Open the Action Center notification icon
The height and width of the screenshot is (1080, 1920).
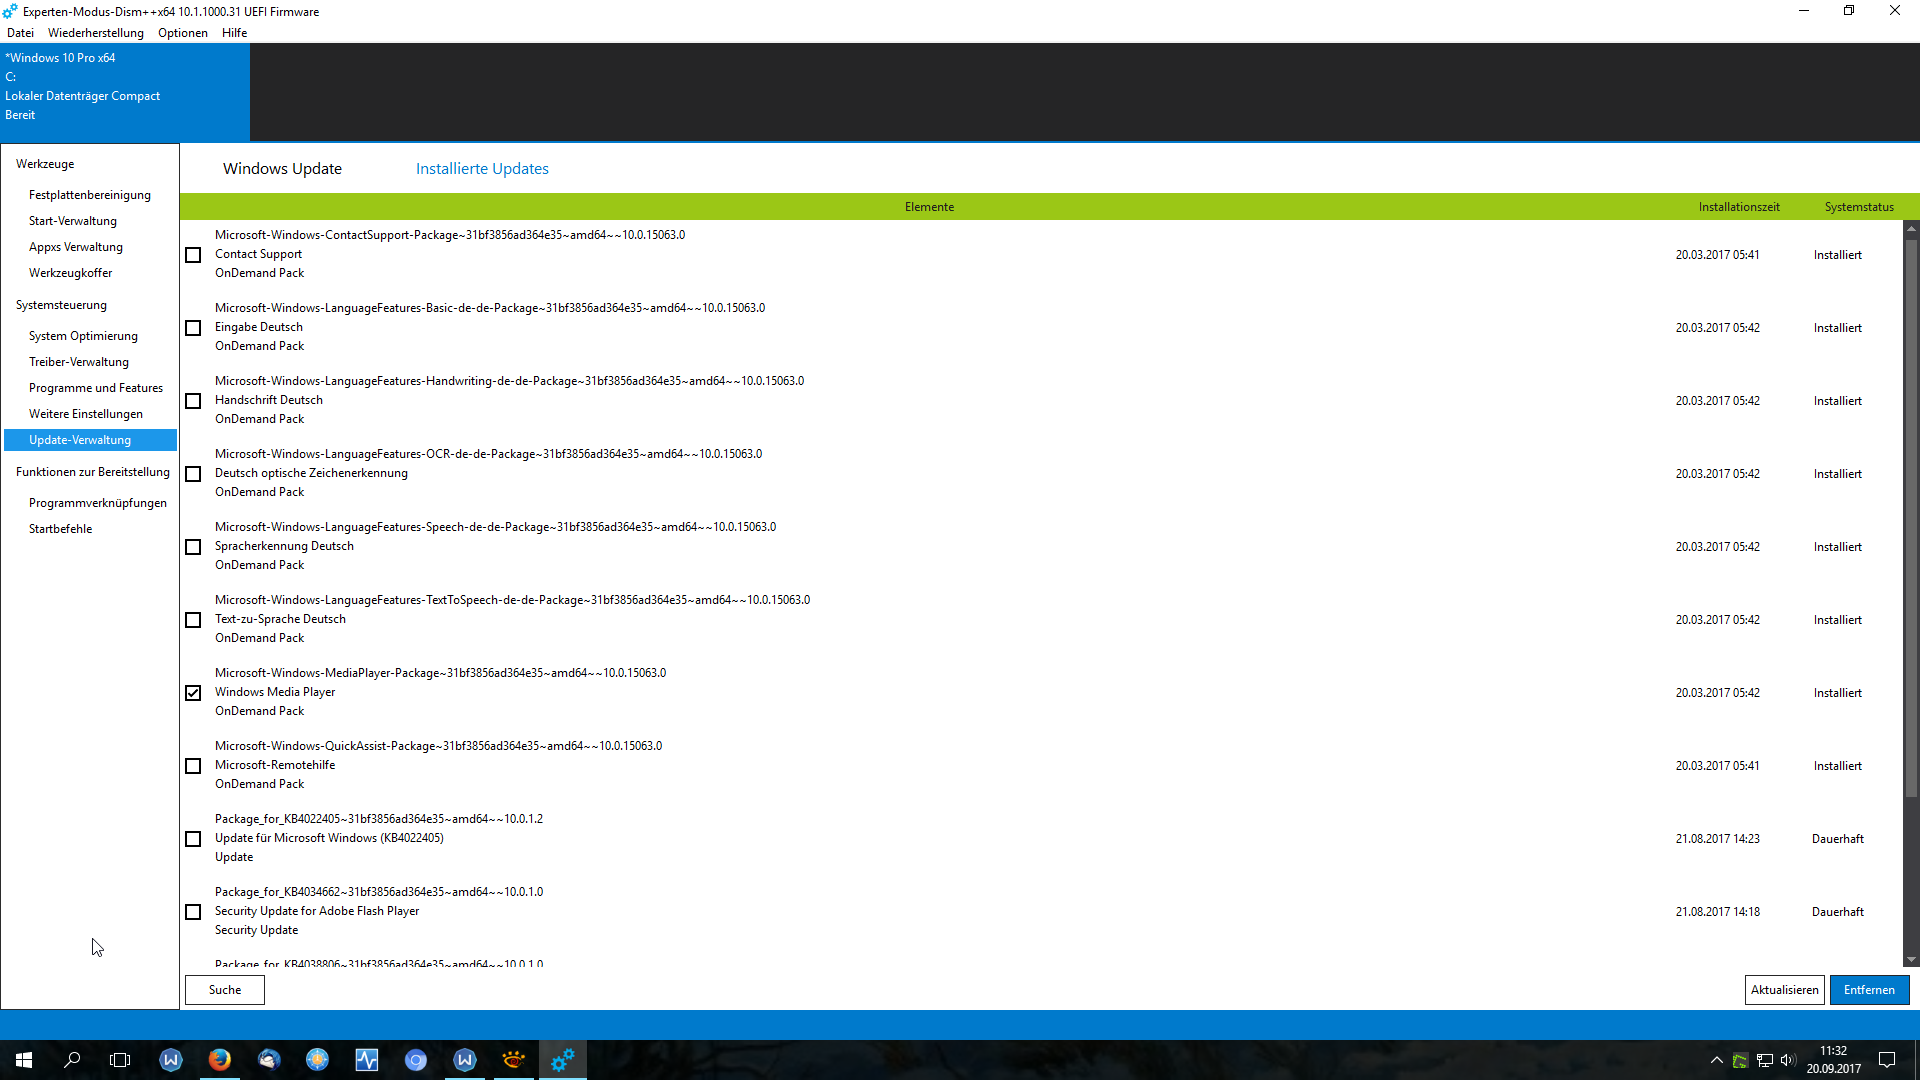point(1887,1060)
